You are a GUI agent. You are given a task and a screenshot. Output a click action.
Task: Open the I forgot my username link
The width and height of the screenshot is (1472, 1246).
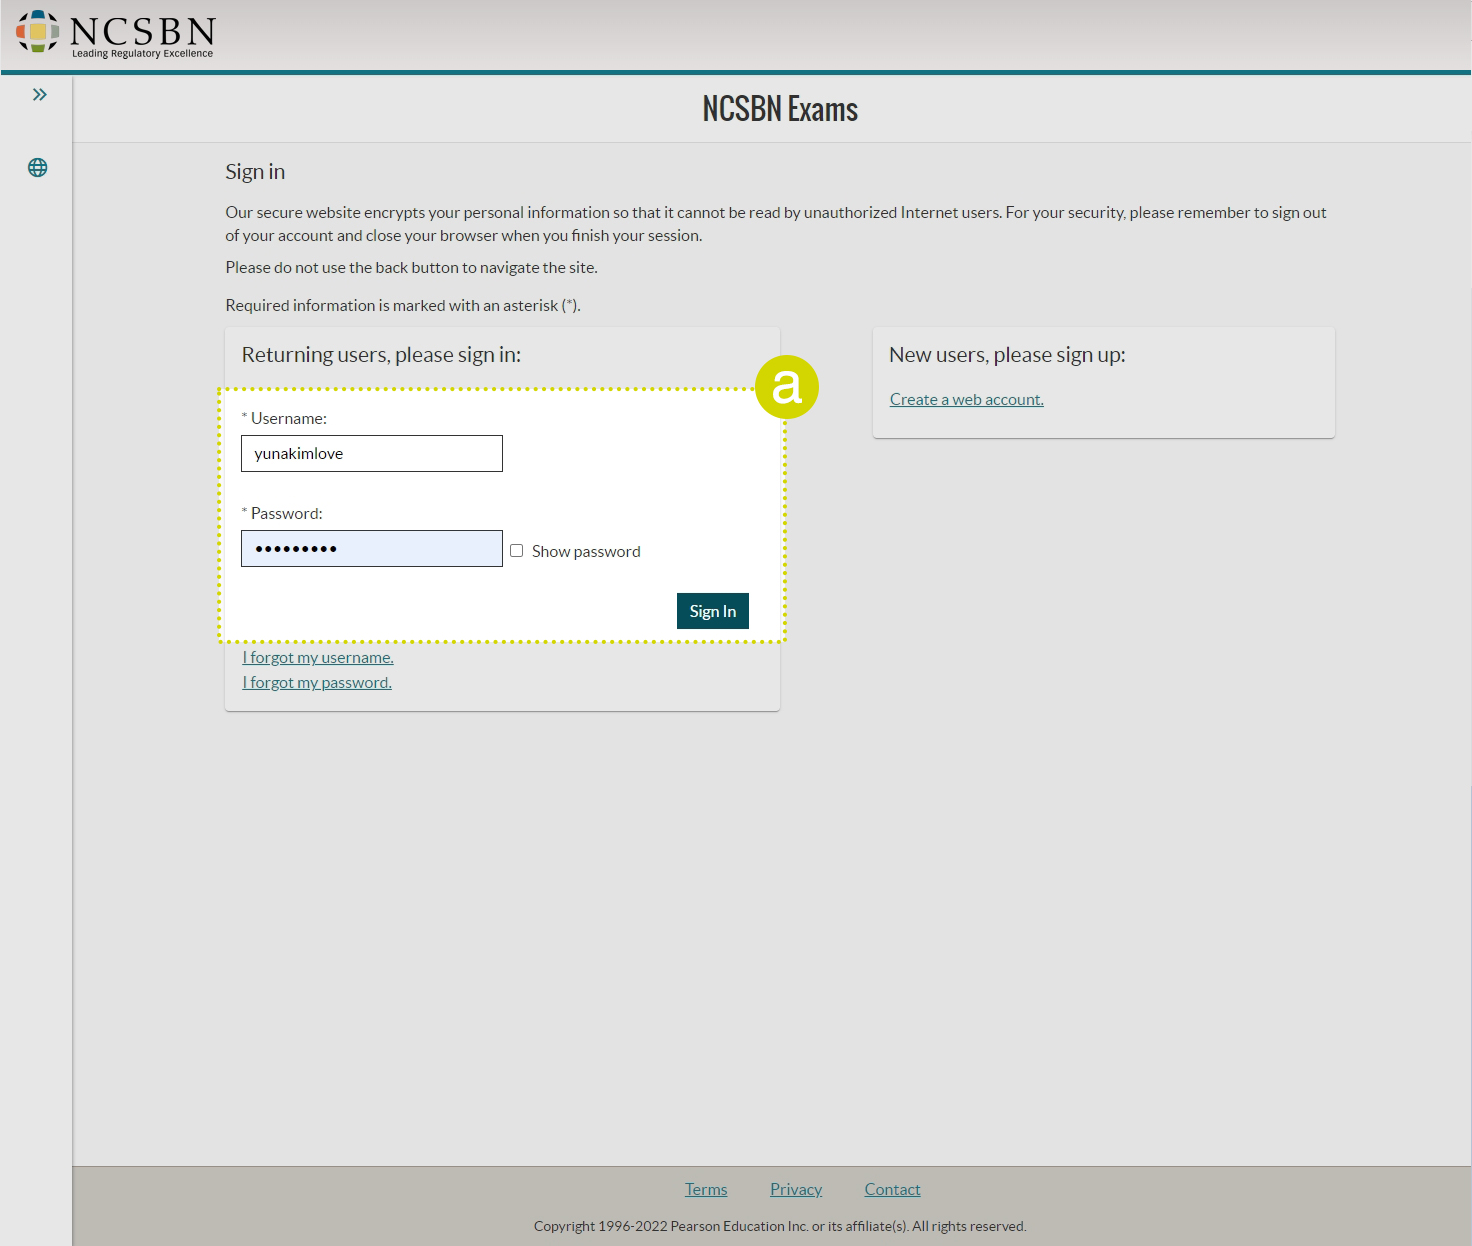coord(318,657)
